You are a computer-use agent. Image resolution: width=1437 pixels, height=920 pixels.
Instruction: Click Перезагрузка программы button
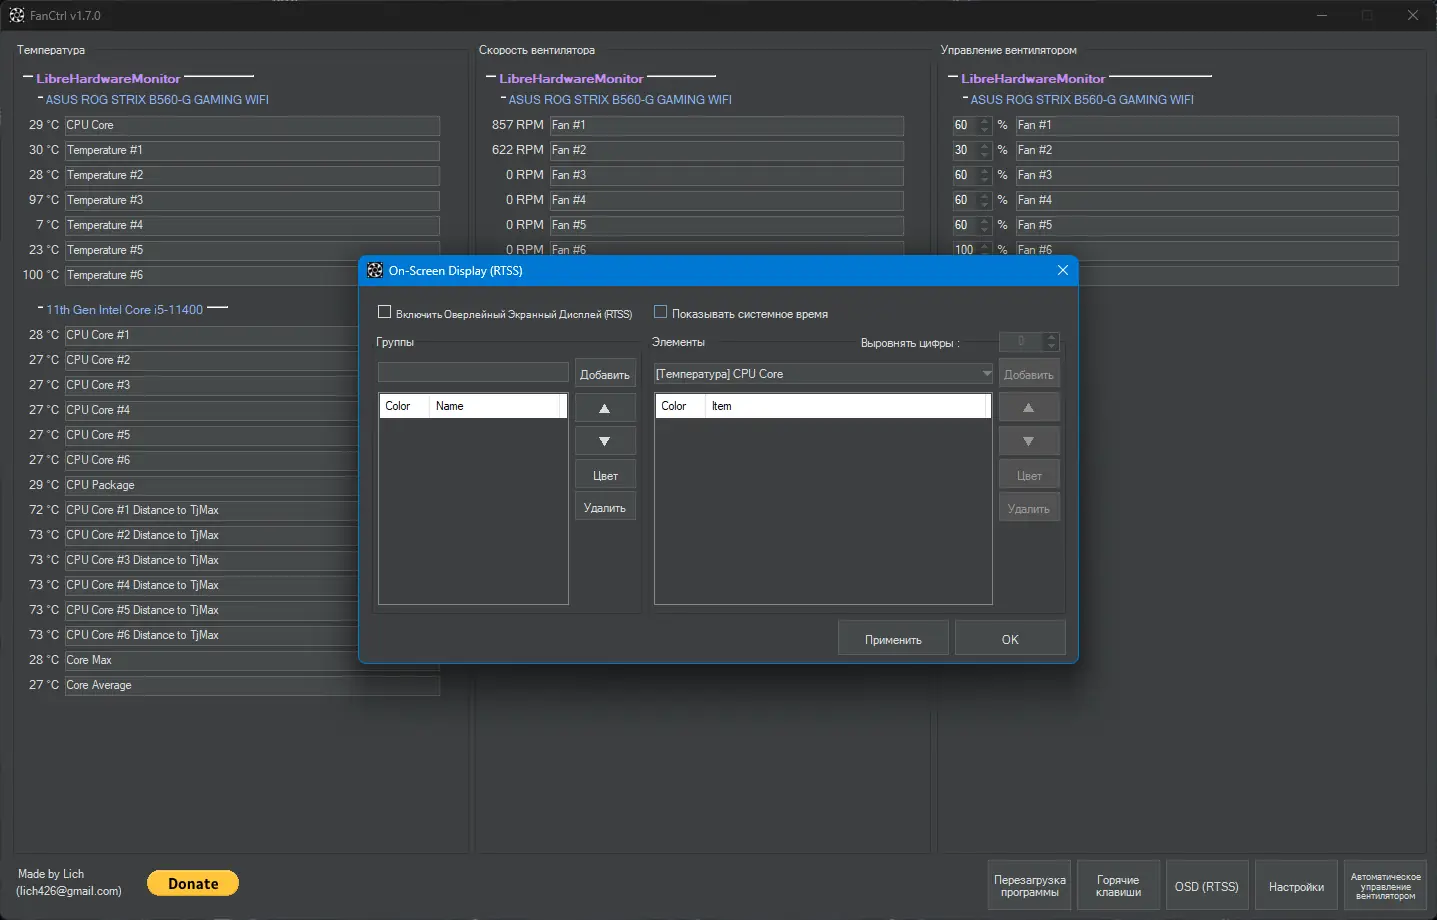(x=1030, y=886)
